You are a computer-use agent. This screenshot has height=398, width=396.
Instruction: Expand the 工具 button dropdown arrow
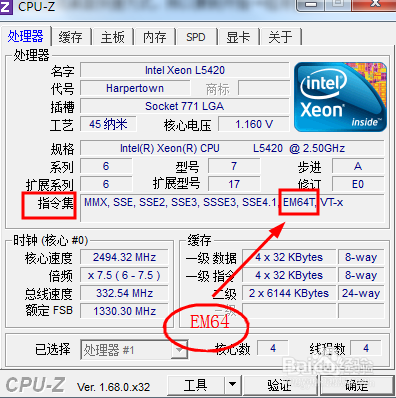(x=233, y=385)
